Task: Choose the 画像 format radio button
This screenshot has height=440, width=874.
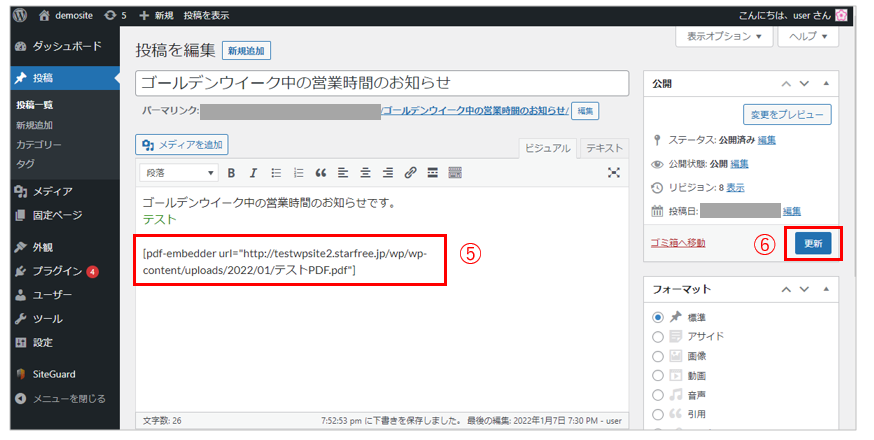Action: coord(658,356)
